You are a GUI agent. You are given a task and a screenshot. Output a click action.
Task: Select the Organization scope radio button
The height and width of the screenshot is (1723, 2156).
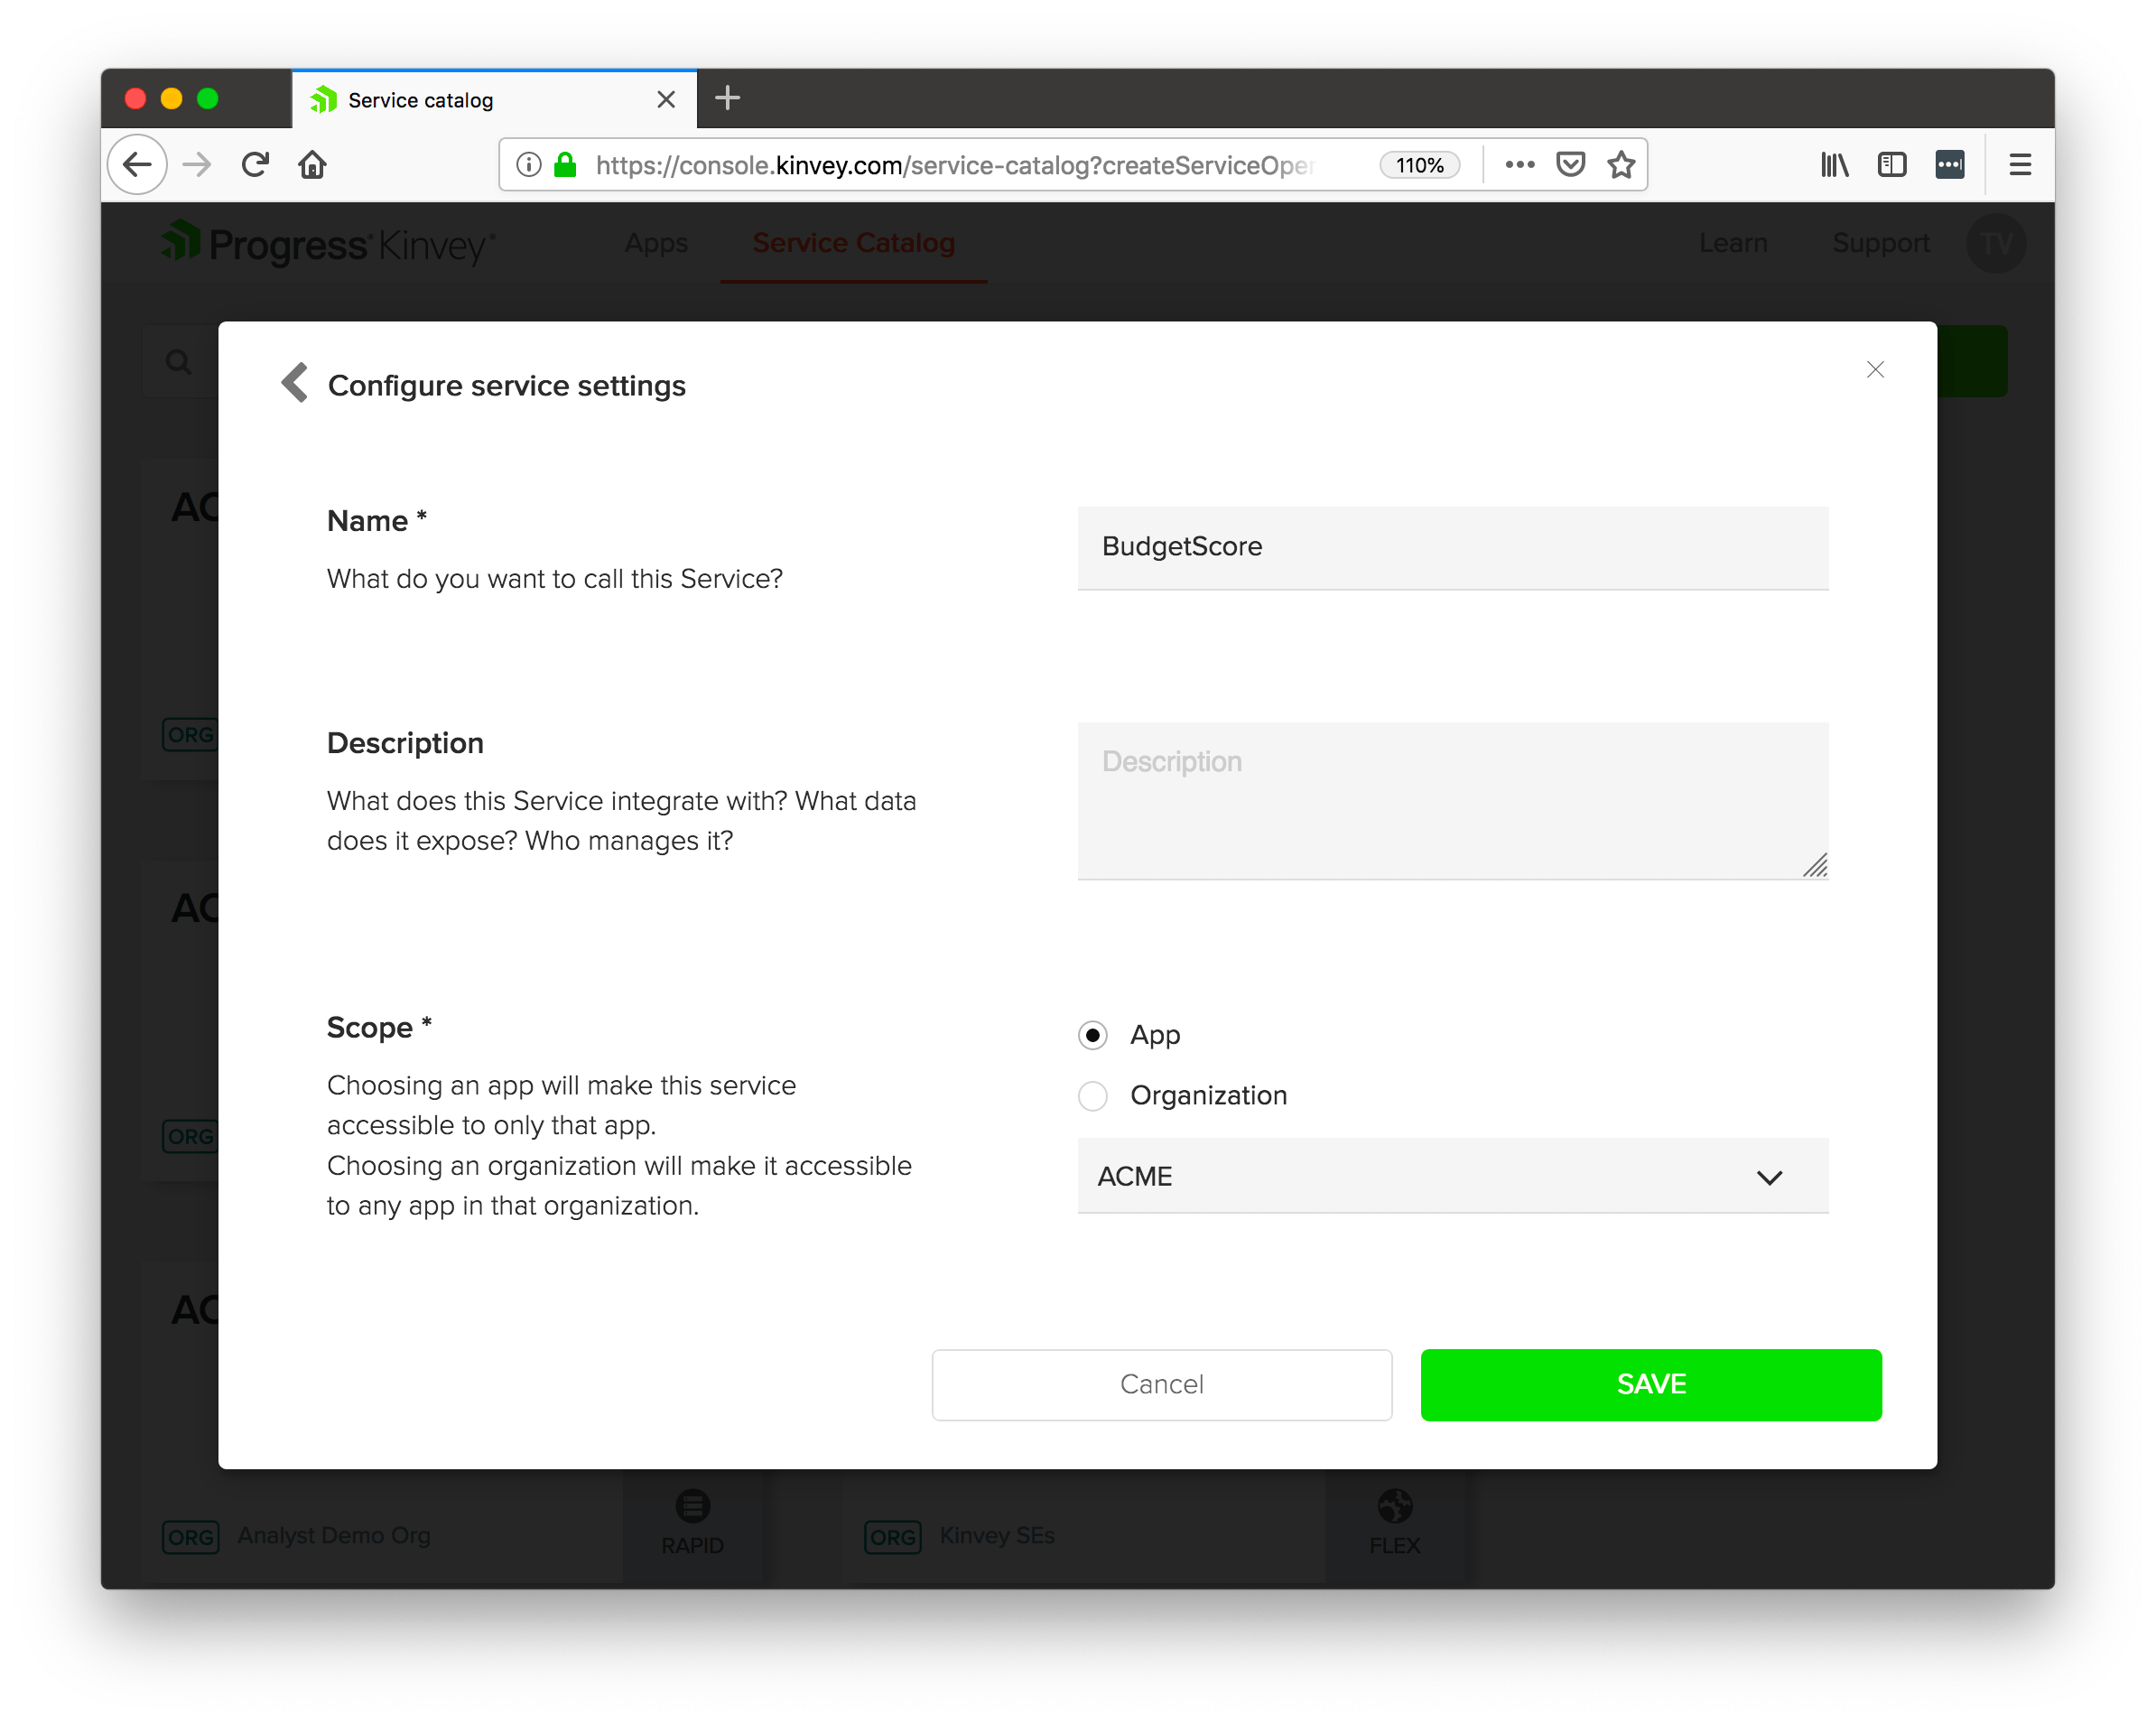click(1093, 1096)
